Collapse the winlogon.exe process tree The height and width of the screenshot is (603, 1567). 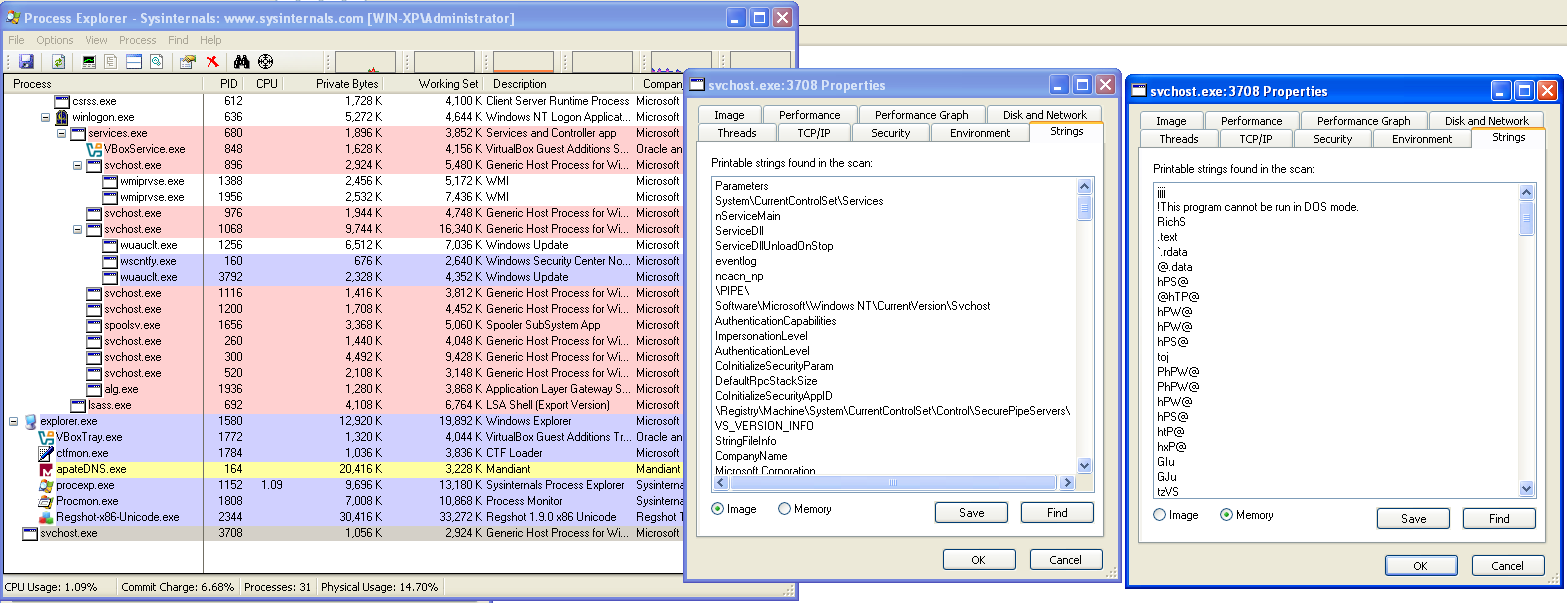(x=45, y=117)
